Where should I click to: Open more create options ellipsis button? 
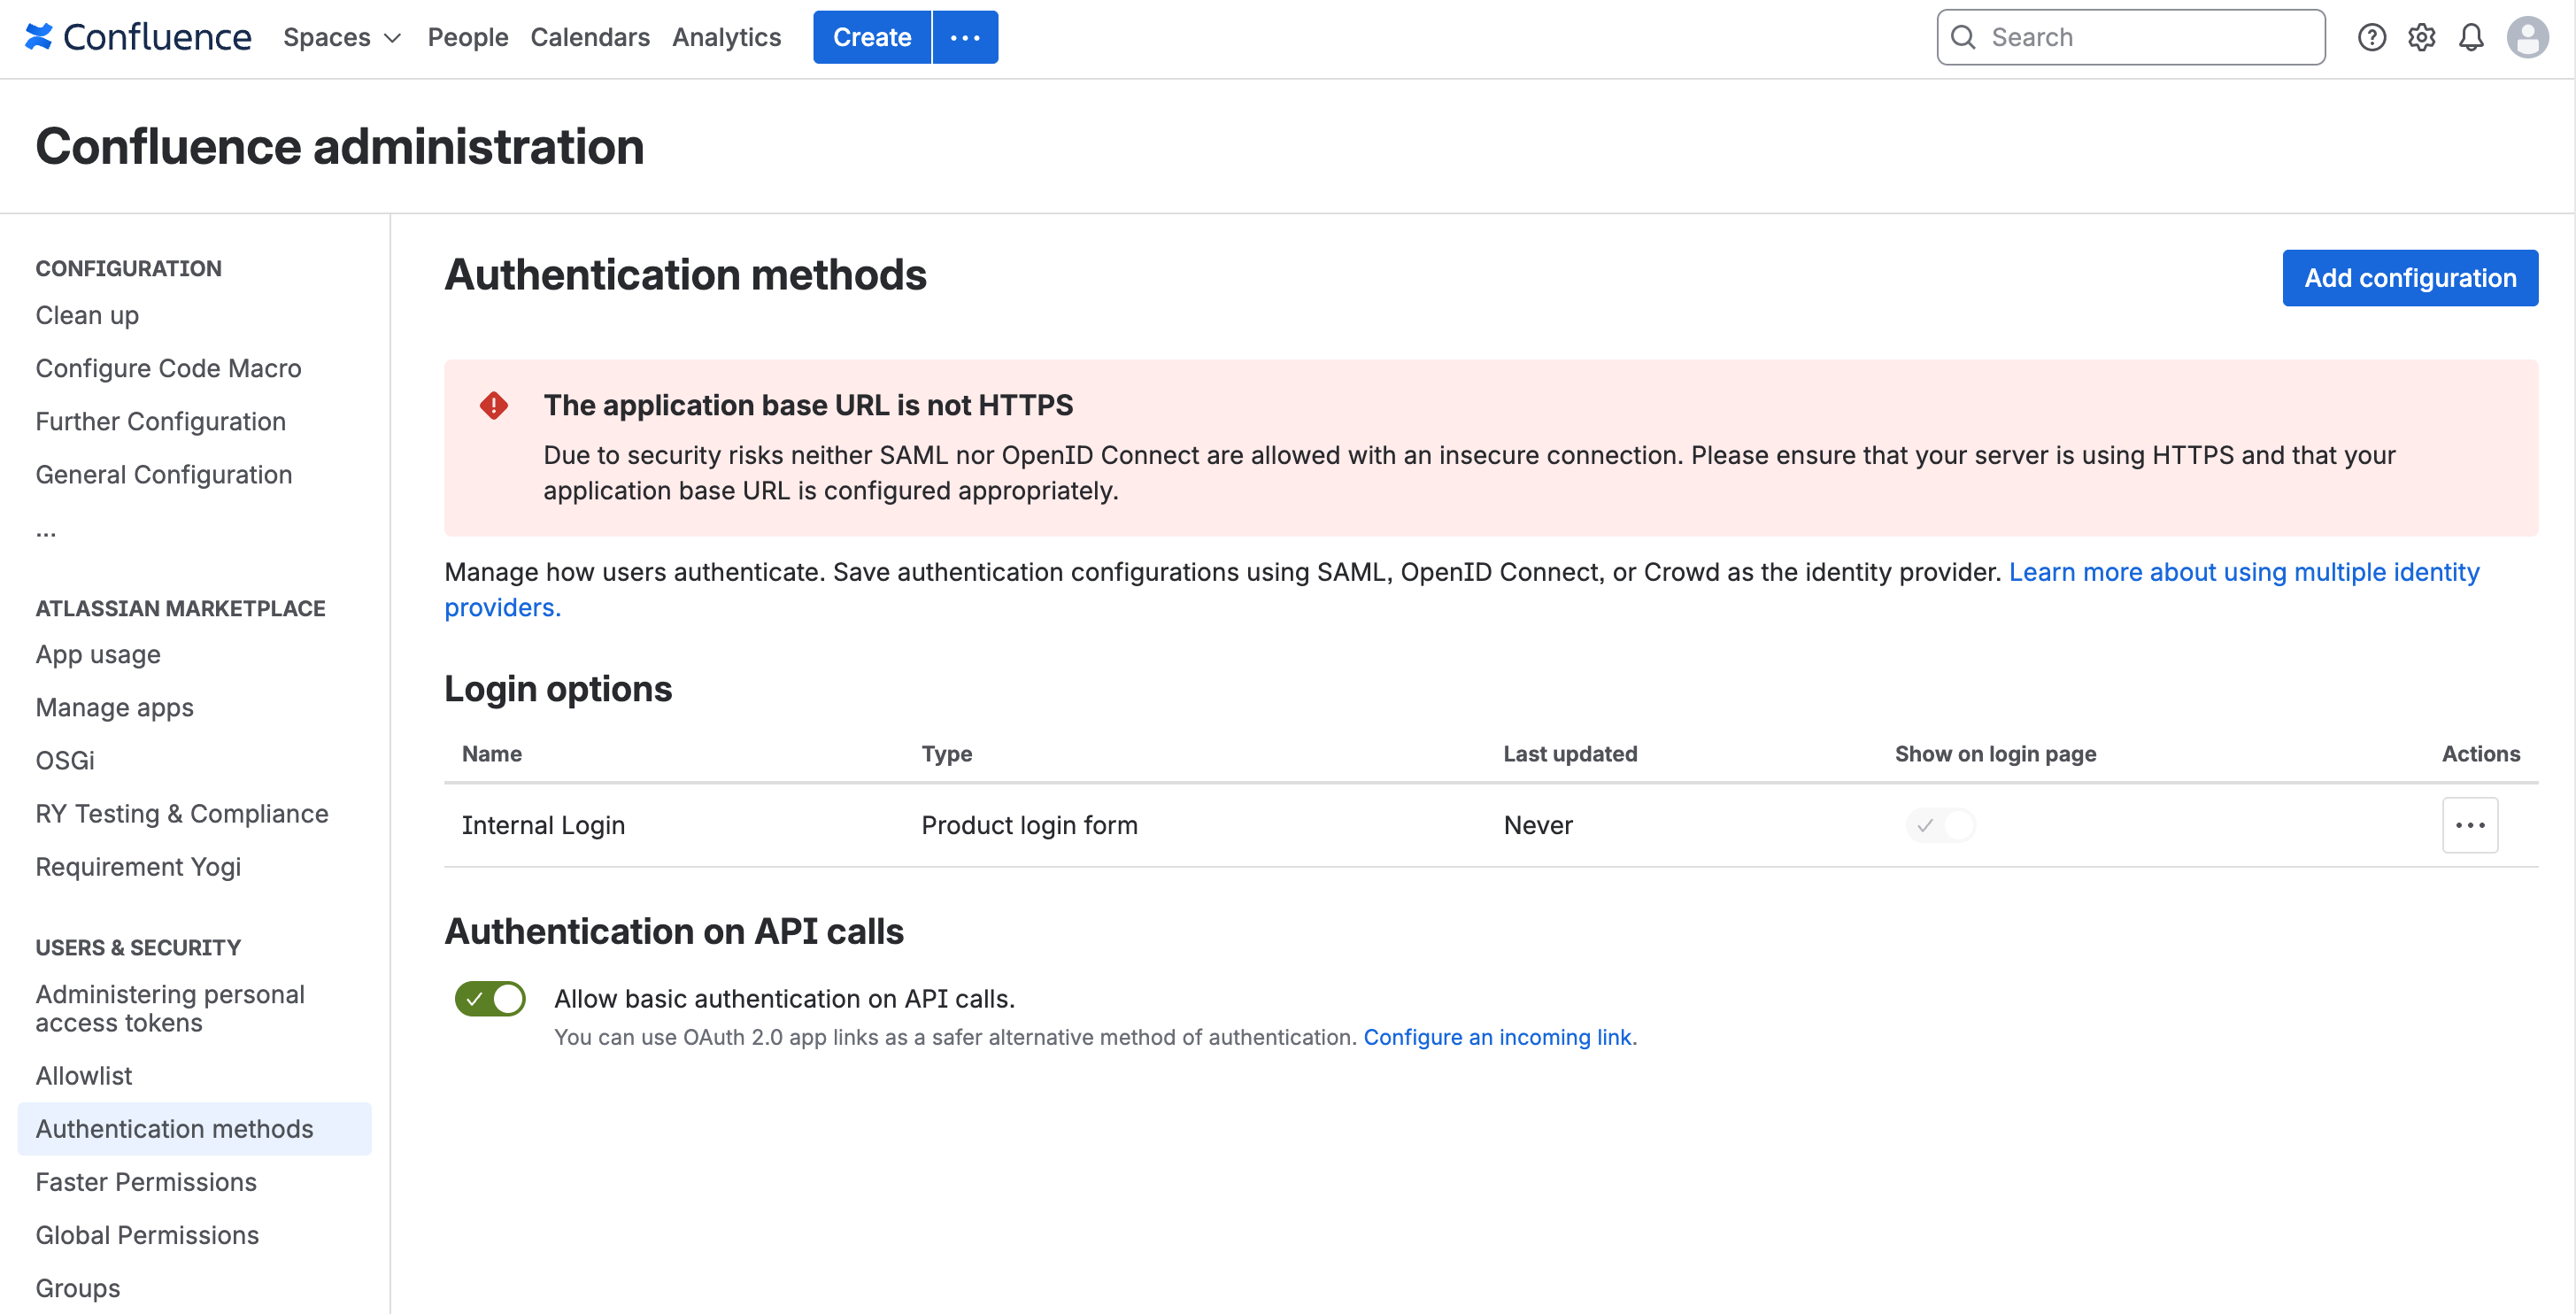pyautogui.click(x=965, y=37)
